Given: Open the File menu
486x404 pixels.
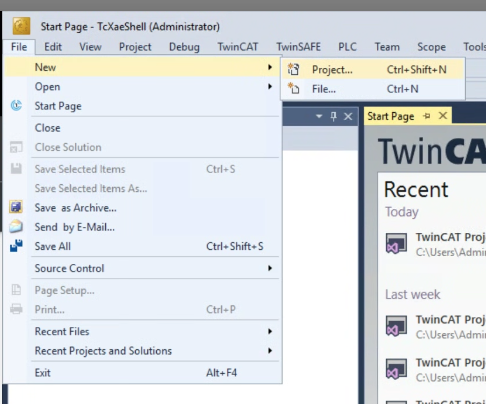Looking at the screenshot, I should pos(19,47).
